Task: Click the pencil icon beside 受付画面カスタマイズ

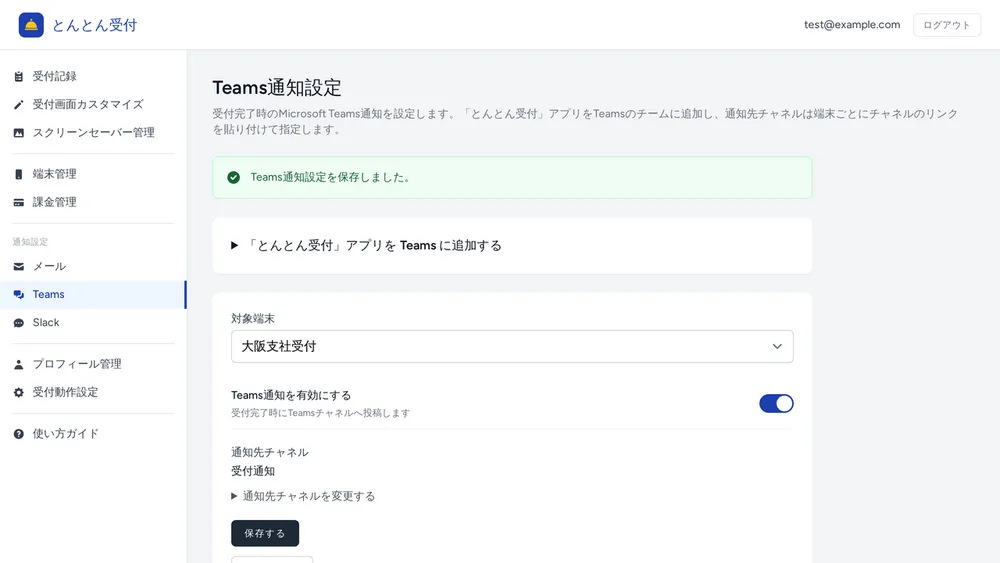Action: click(18, 105)
